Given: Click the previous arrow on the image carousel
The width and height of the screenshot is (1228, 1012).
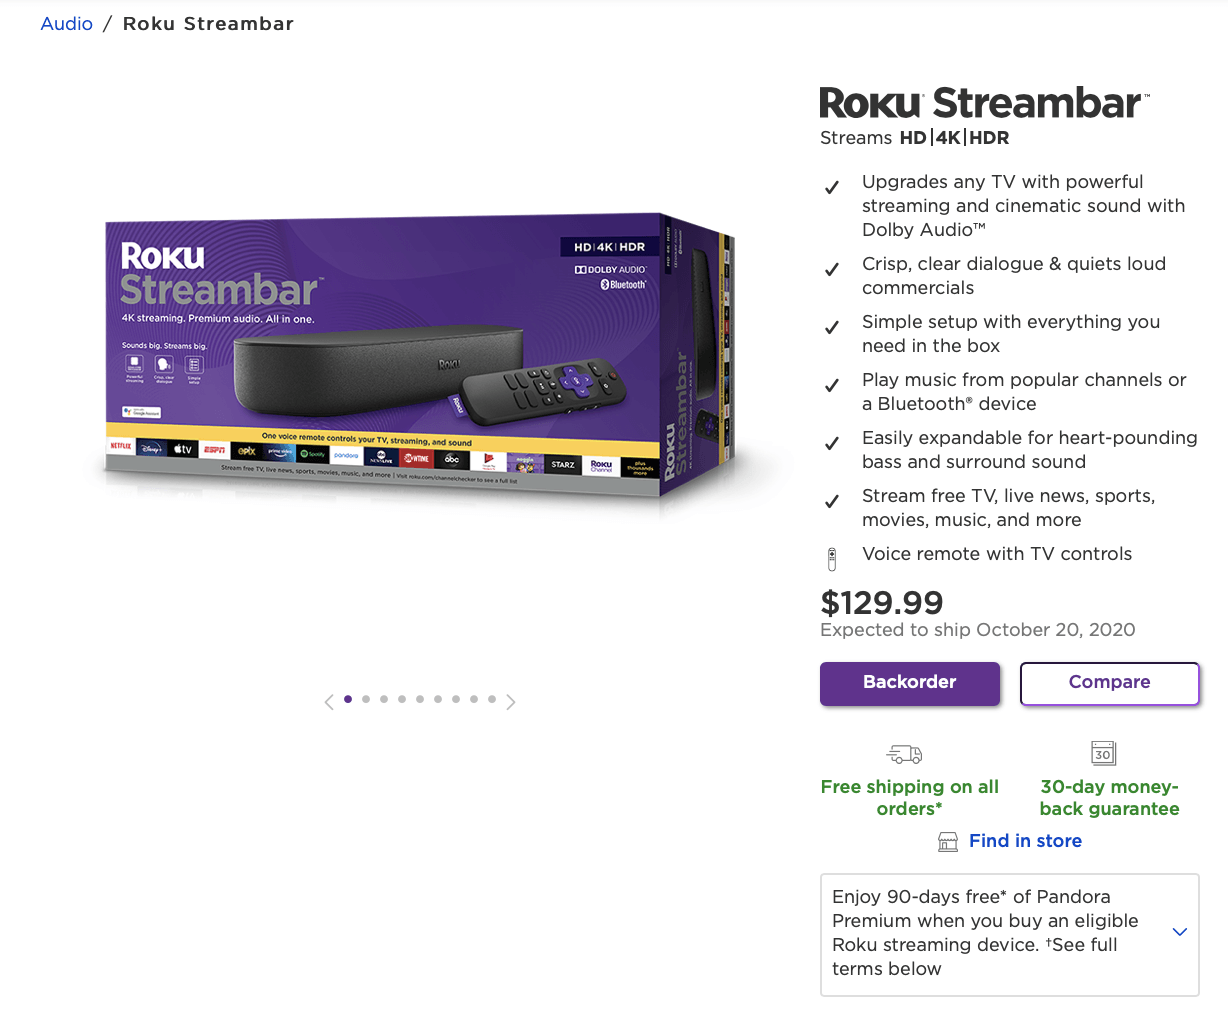Looking at the screenshot, I should [x=329, y=701].
